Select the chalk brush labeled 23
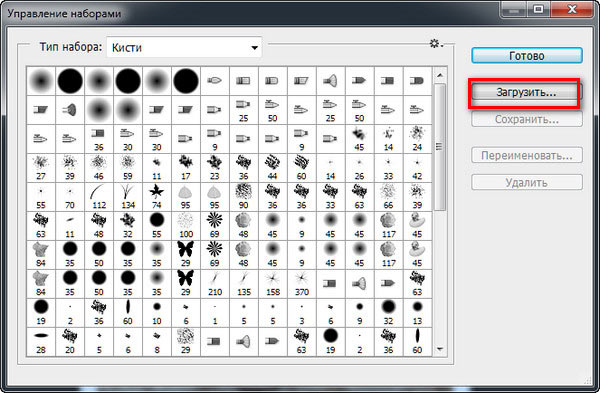This screenshot has width=600, height=393. [x=215, y=168]
